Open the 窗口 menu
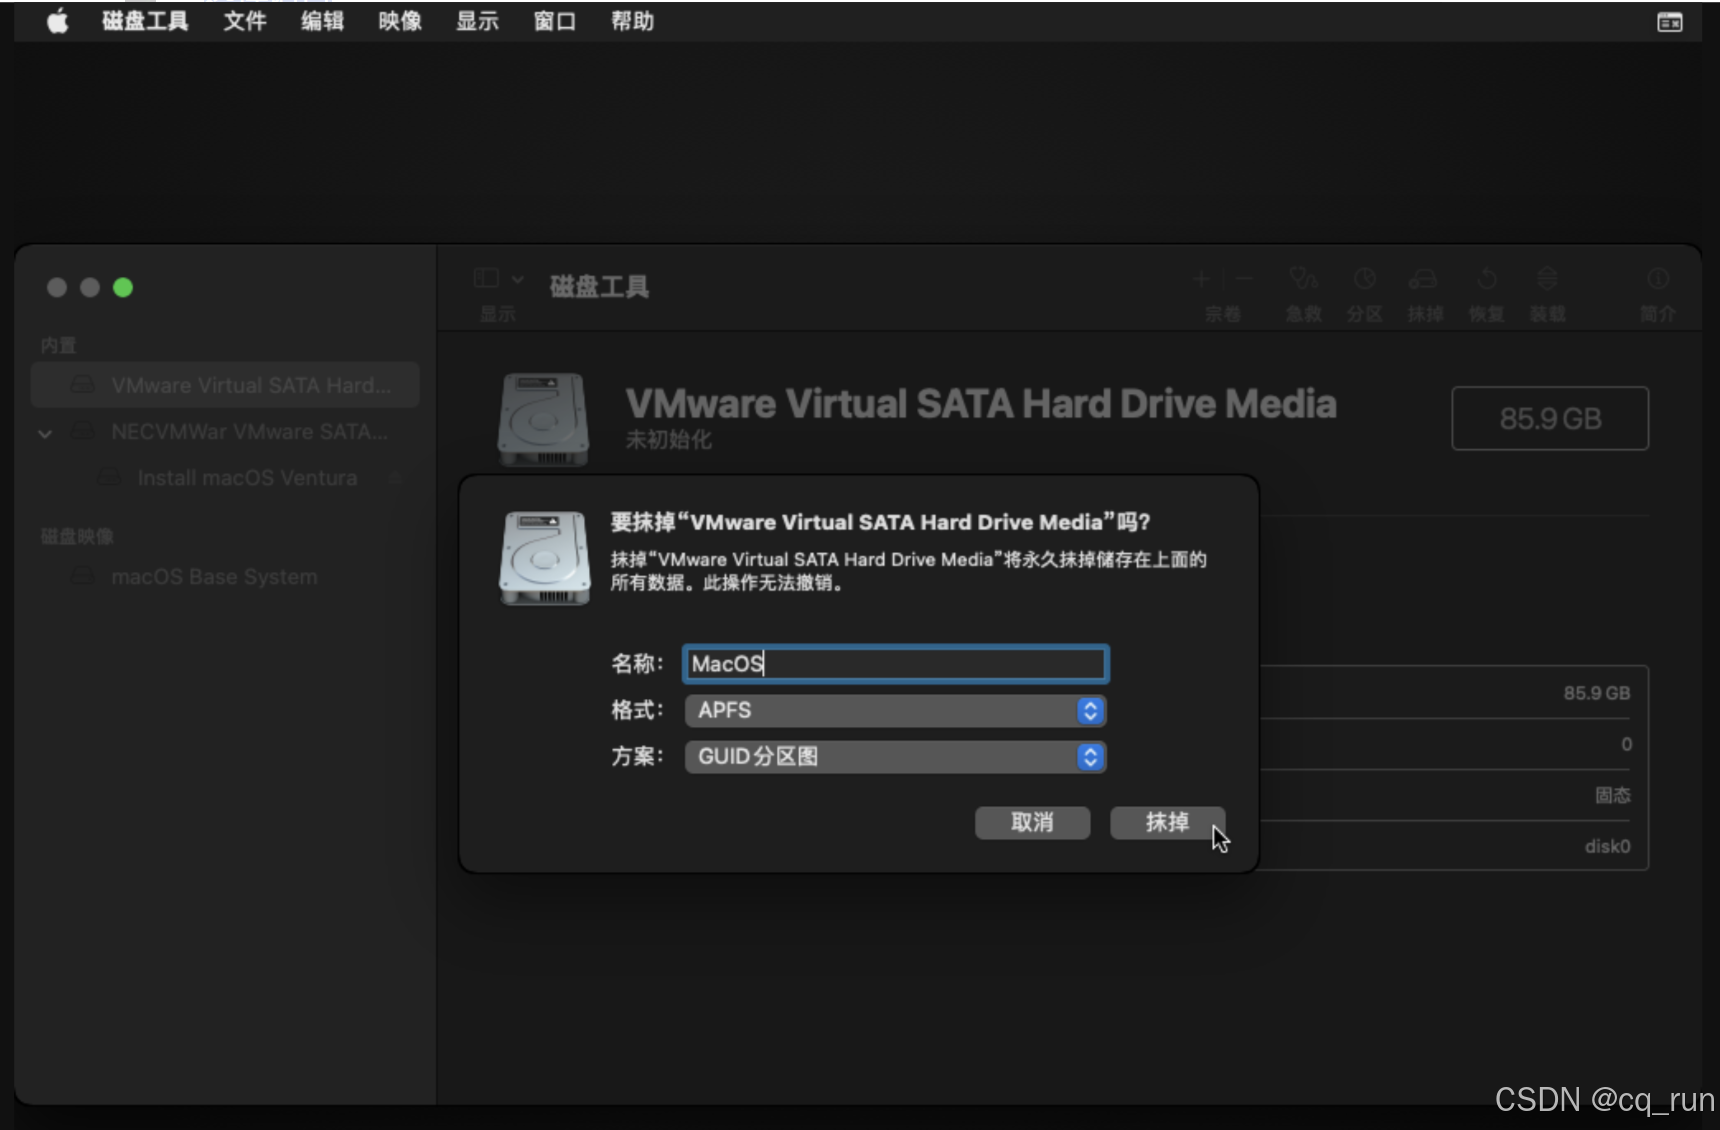The height and width of the screenshot is (1130, 1720). click(x=555, y=21)
